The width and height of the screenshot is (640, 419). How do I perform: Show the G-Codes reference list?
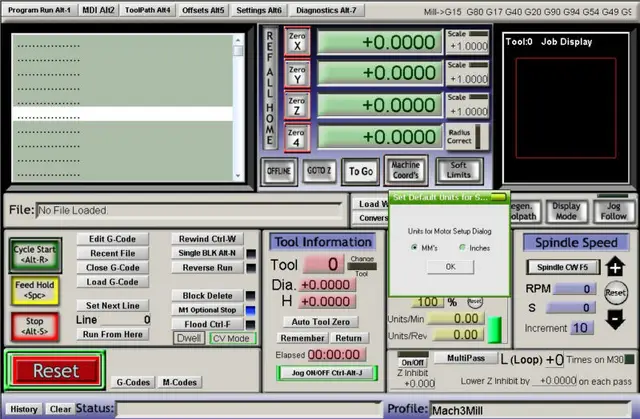click(133, 382)
